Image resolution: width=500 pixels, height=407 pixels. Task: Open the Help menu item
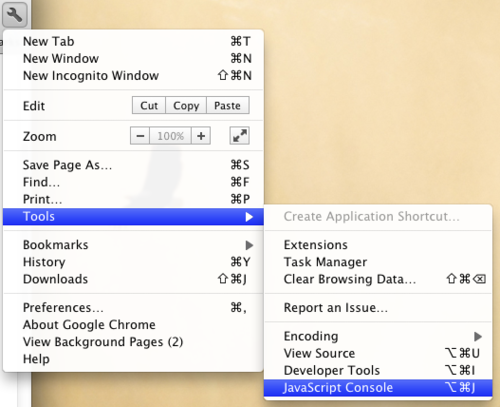click(x=133, y=359)
